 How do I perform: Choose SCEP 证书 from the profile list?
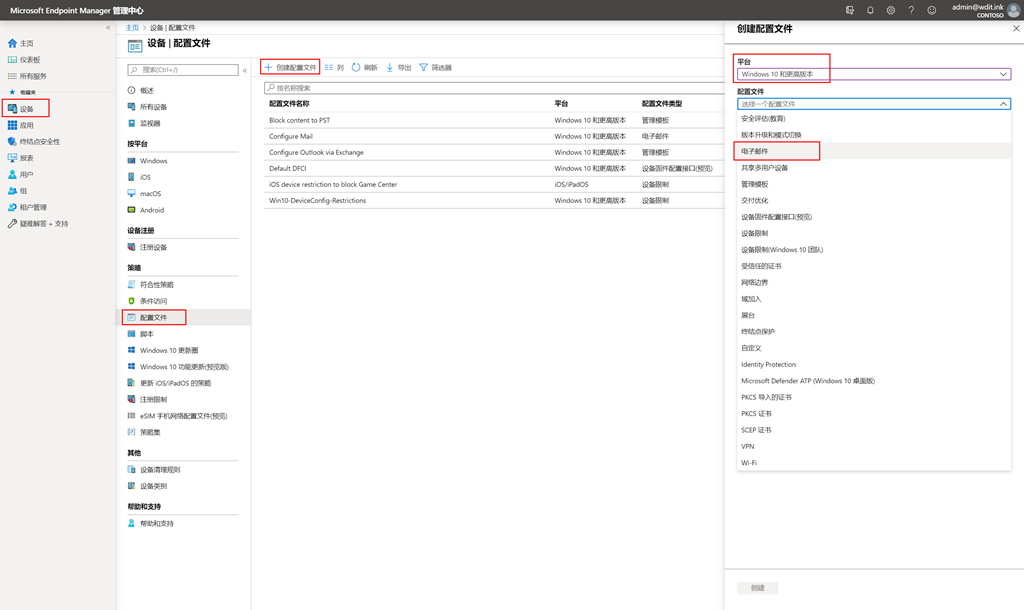point(874,430)
